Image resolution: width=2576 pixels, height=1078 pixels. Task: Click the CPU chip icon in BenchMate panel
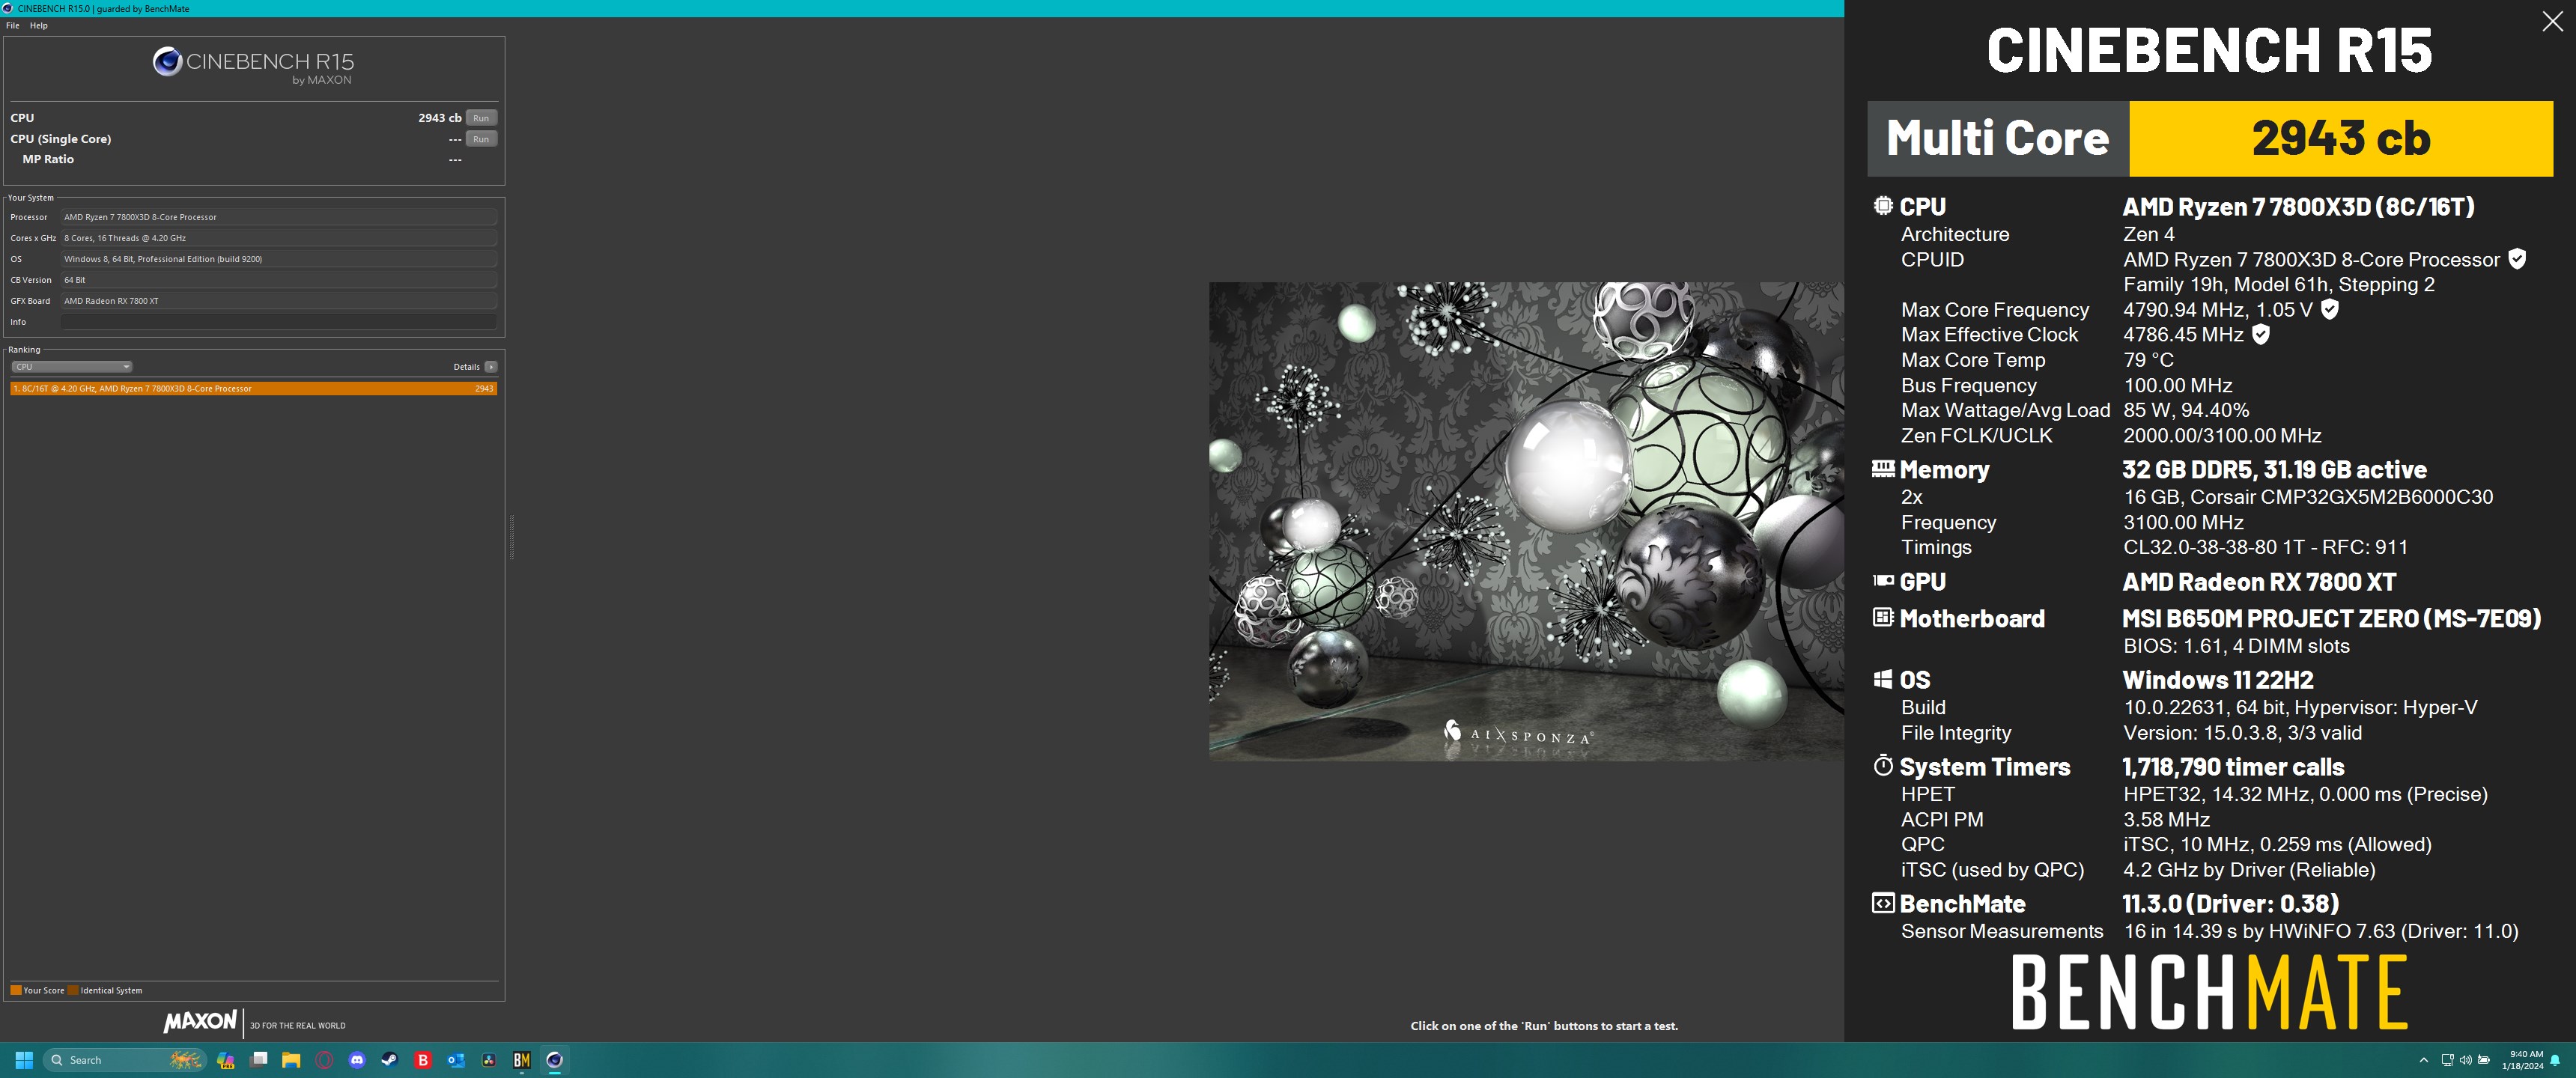(x=1883, y=205)
